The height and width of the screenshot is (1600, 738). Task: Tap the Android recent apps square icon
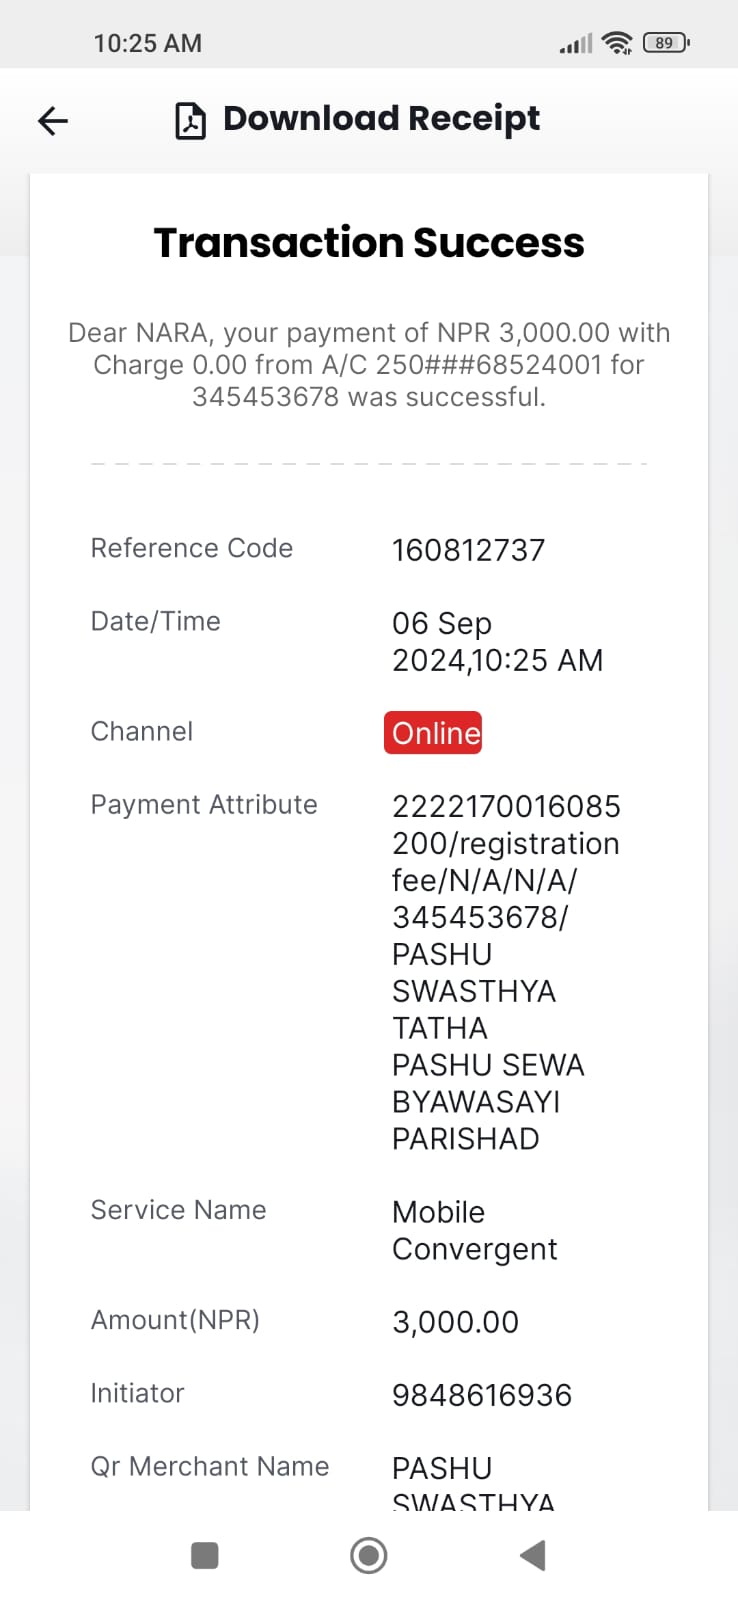[205, 1555]
